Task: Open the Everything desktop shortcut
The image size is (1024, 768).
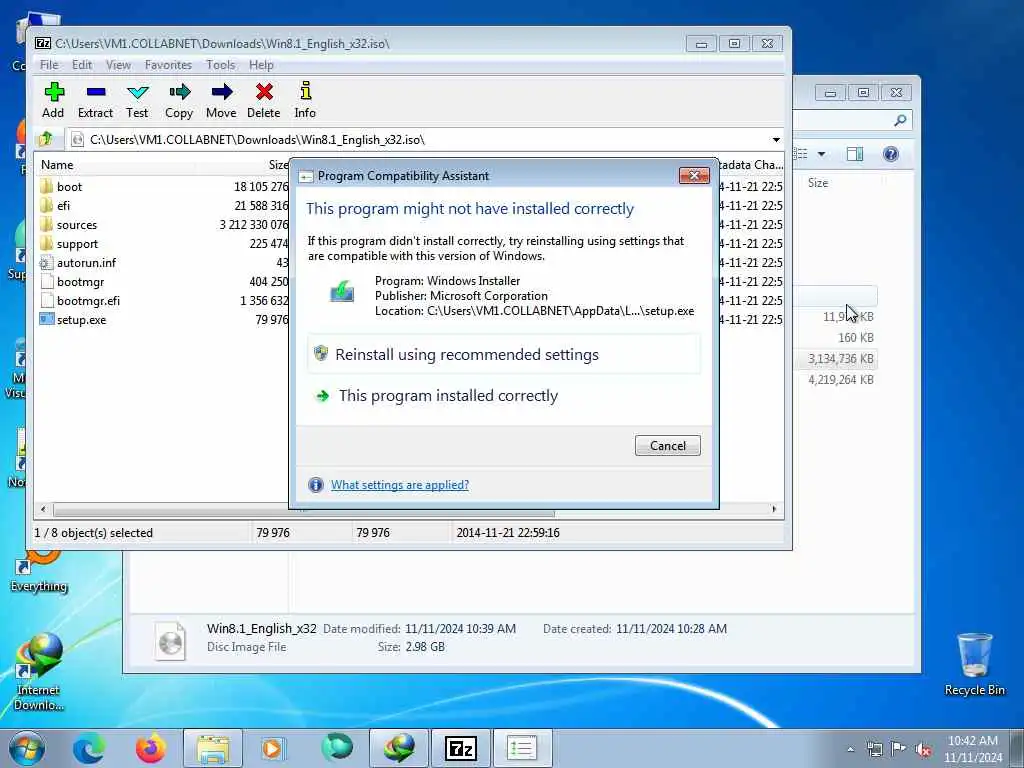Action: [39, 571]
